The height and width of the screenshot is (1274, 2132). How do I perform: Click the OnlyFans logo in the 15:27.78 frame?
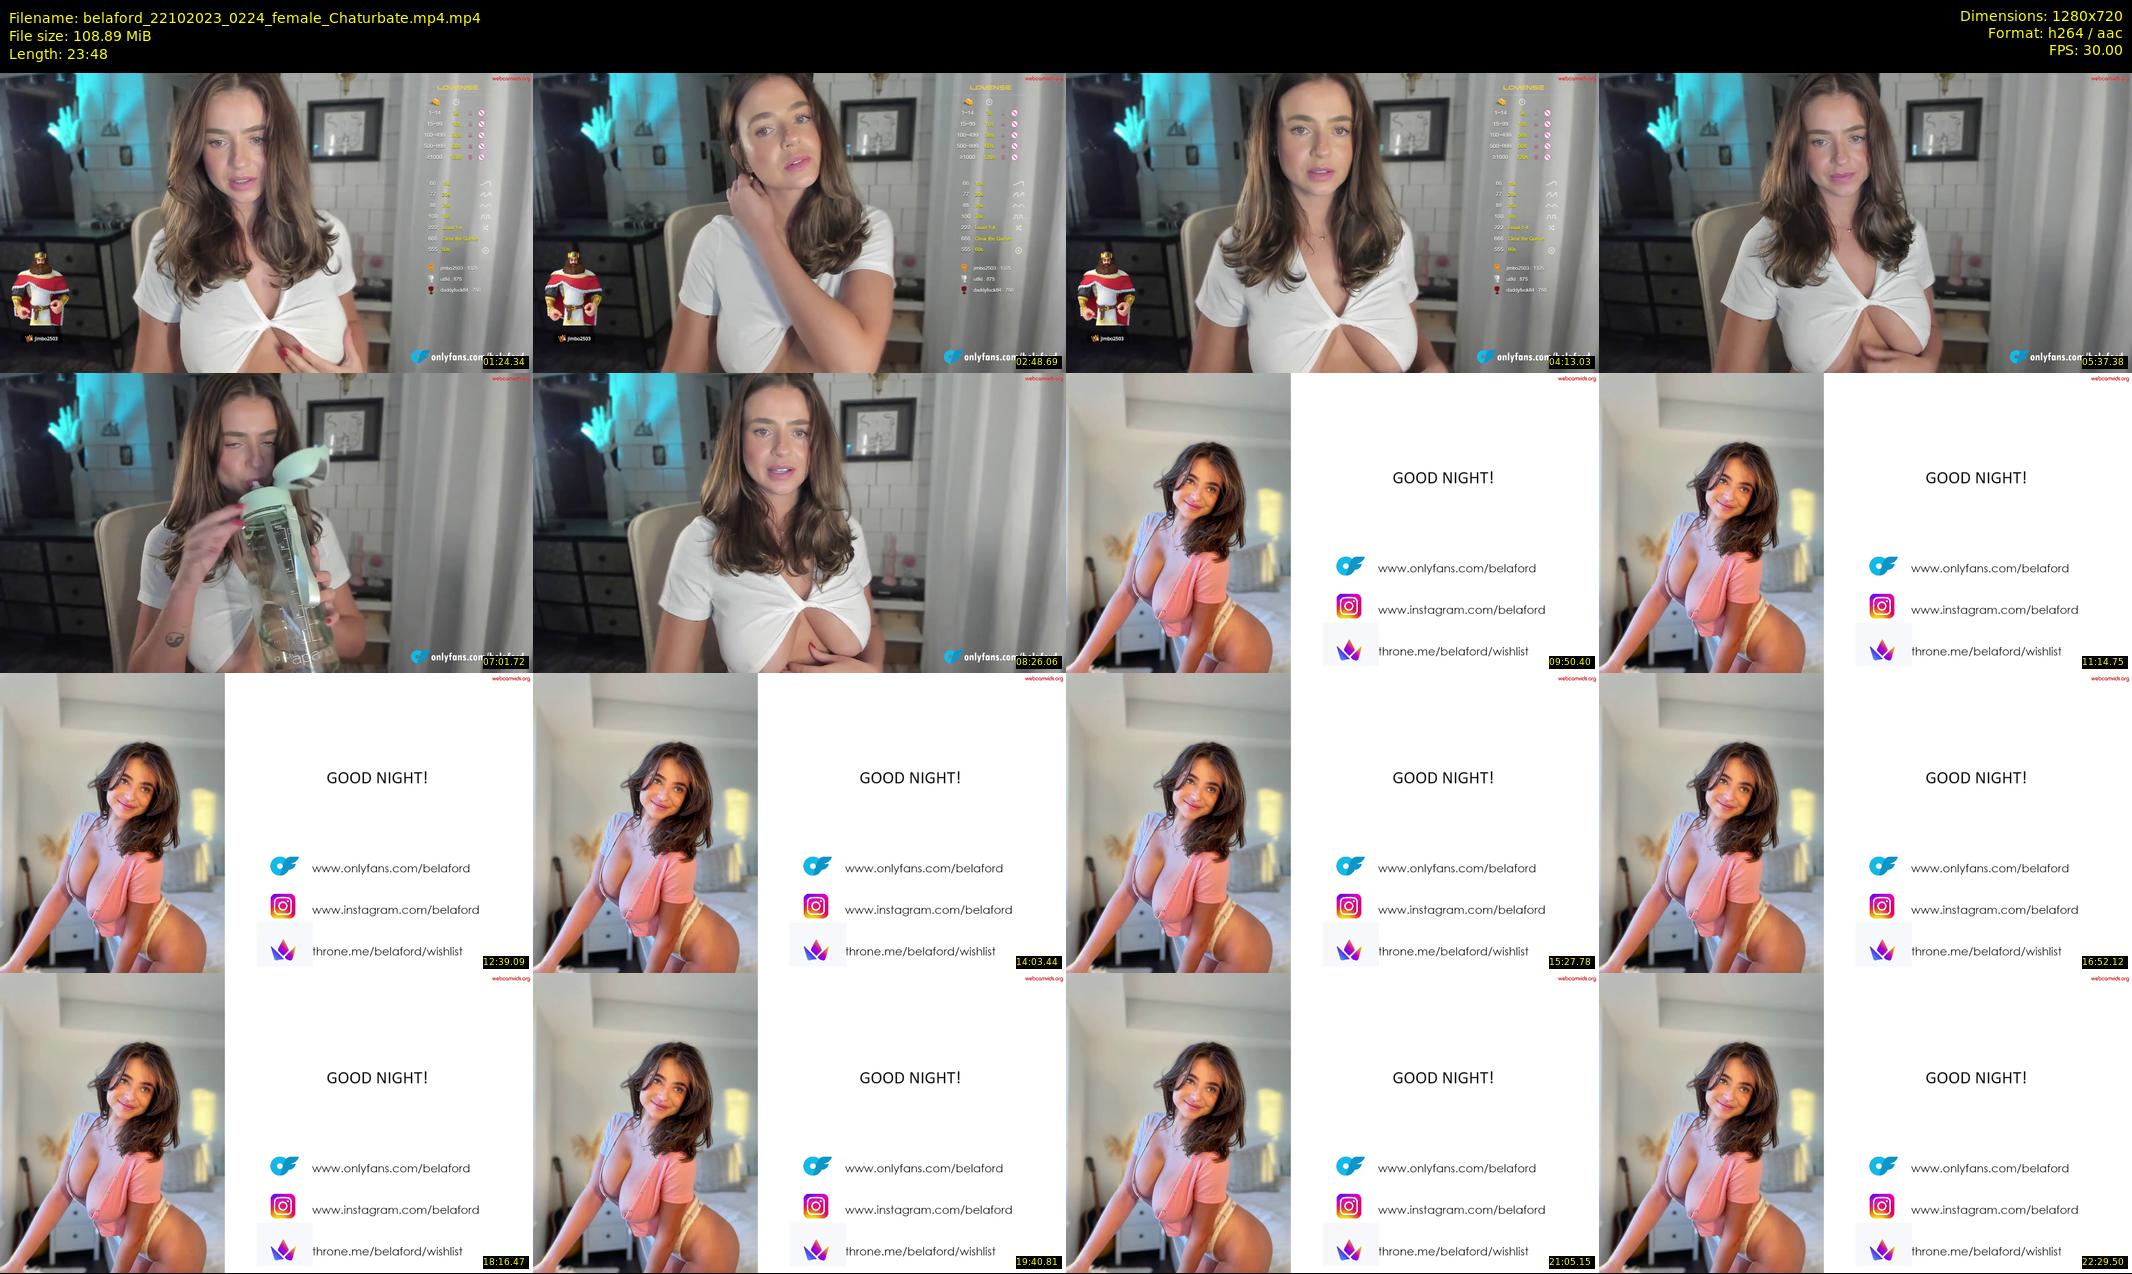pos(1350,866)
